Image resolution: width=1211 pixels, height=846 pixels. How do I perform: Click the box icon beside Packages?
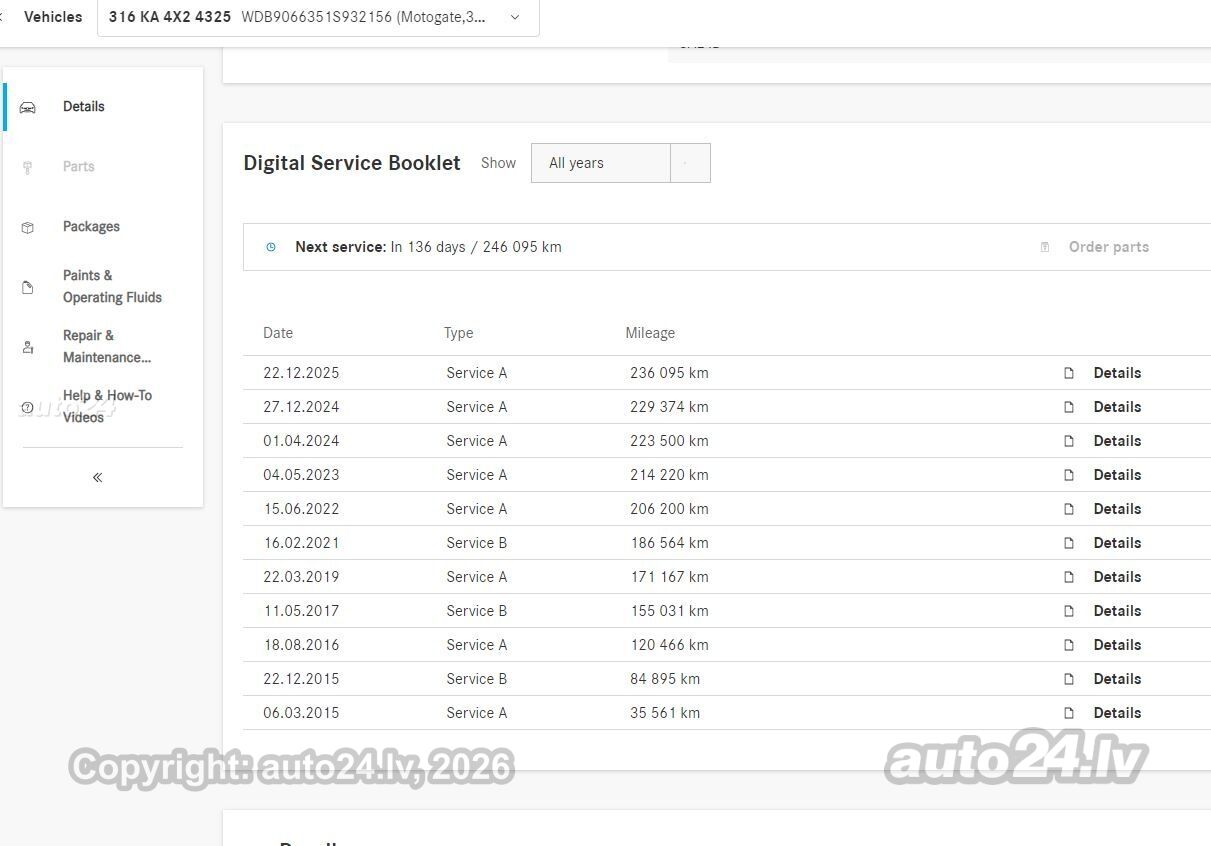[x=28, y=227]
